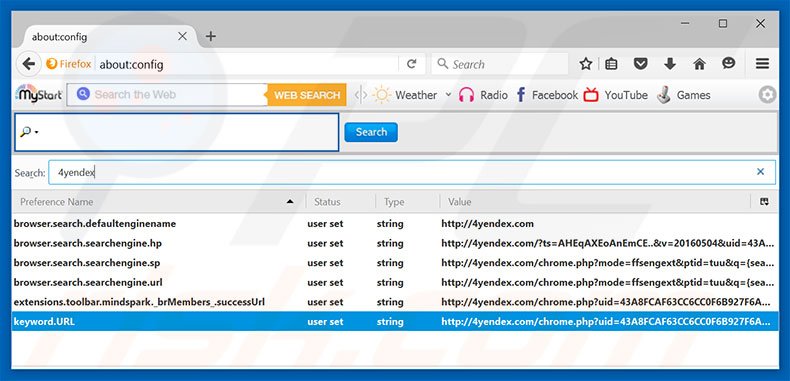Click the Weather sun icon
The height and width of the screenshot is (381, 790).
pyautogui.click(x=382, y=95)
